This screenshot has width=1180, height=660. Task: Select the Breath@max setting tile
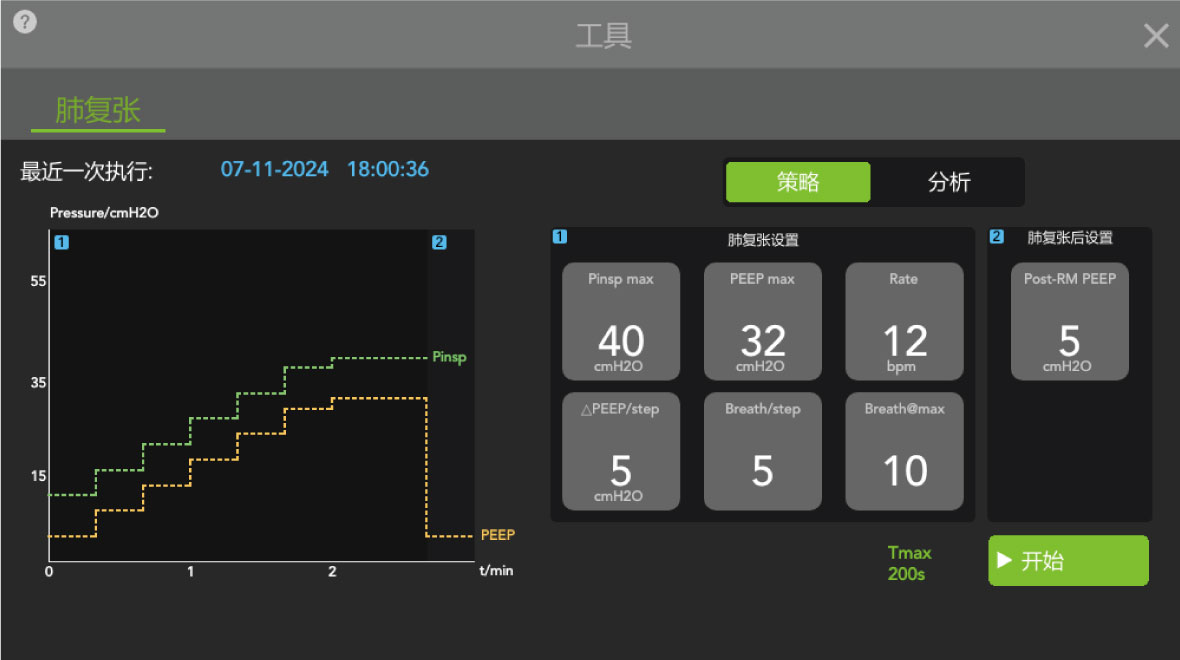coord(905,452)
